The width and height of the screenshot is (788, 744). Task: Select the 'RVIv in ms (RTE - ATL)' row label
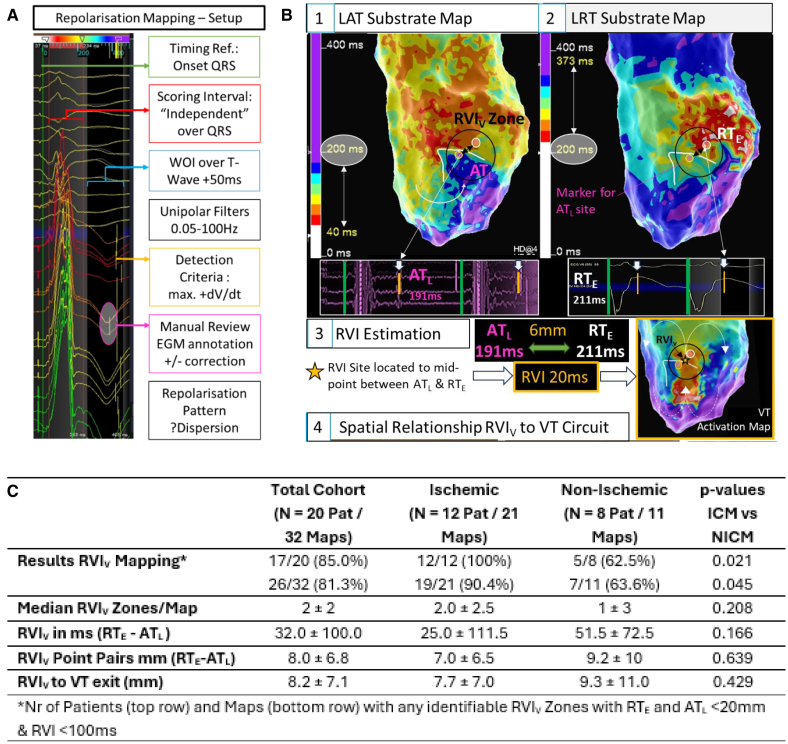[93, 633]
